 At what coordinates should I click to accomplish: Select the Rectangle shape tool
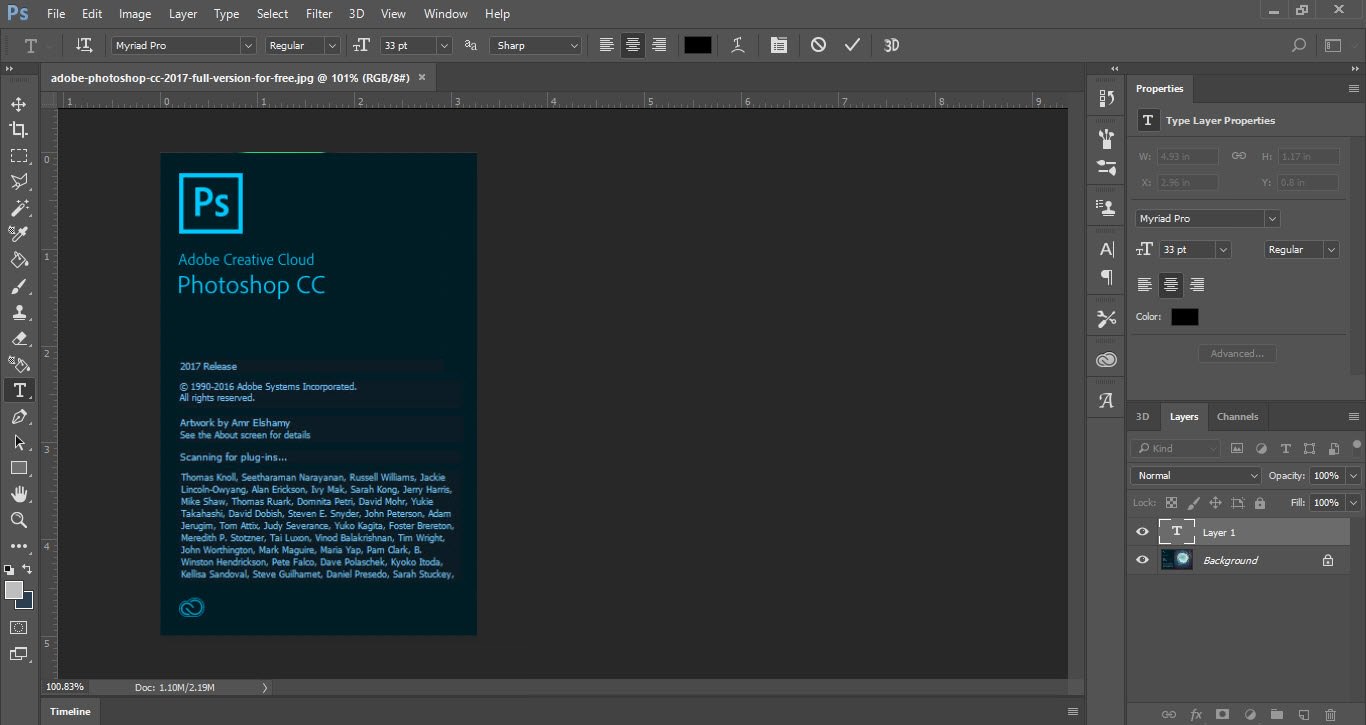click(19, 468)
